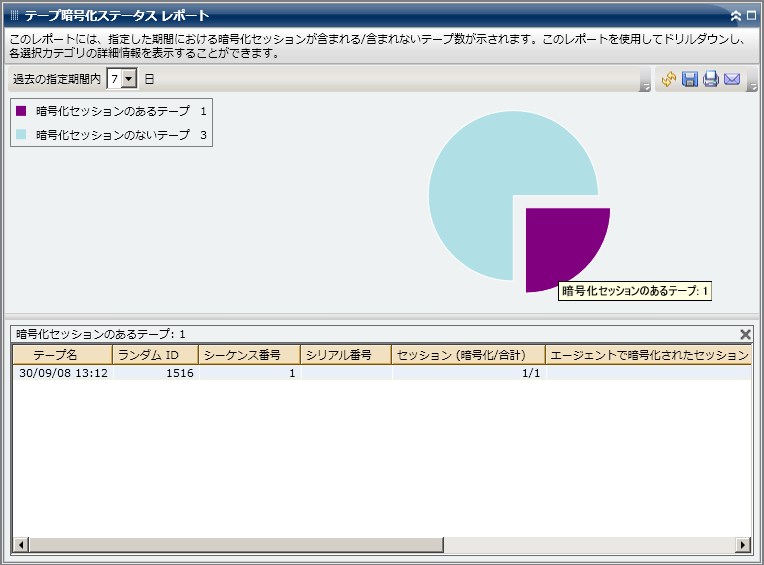This screenshot has width=764, height=565.
Task: Close the drill-down details table
Action: coord(745,334)
